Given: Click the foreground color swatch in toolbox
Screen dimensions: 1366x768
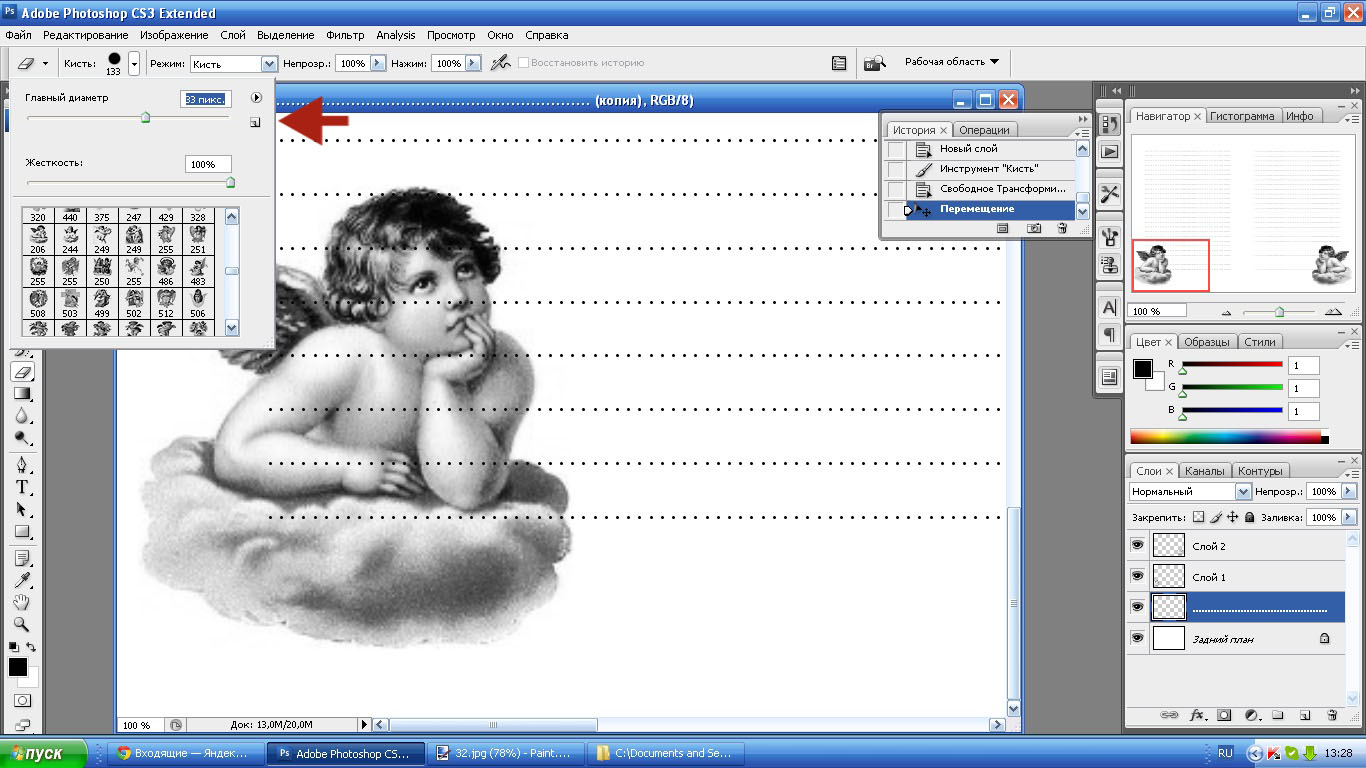Looking at the screenshot, I should click(17, 667).
